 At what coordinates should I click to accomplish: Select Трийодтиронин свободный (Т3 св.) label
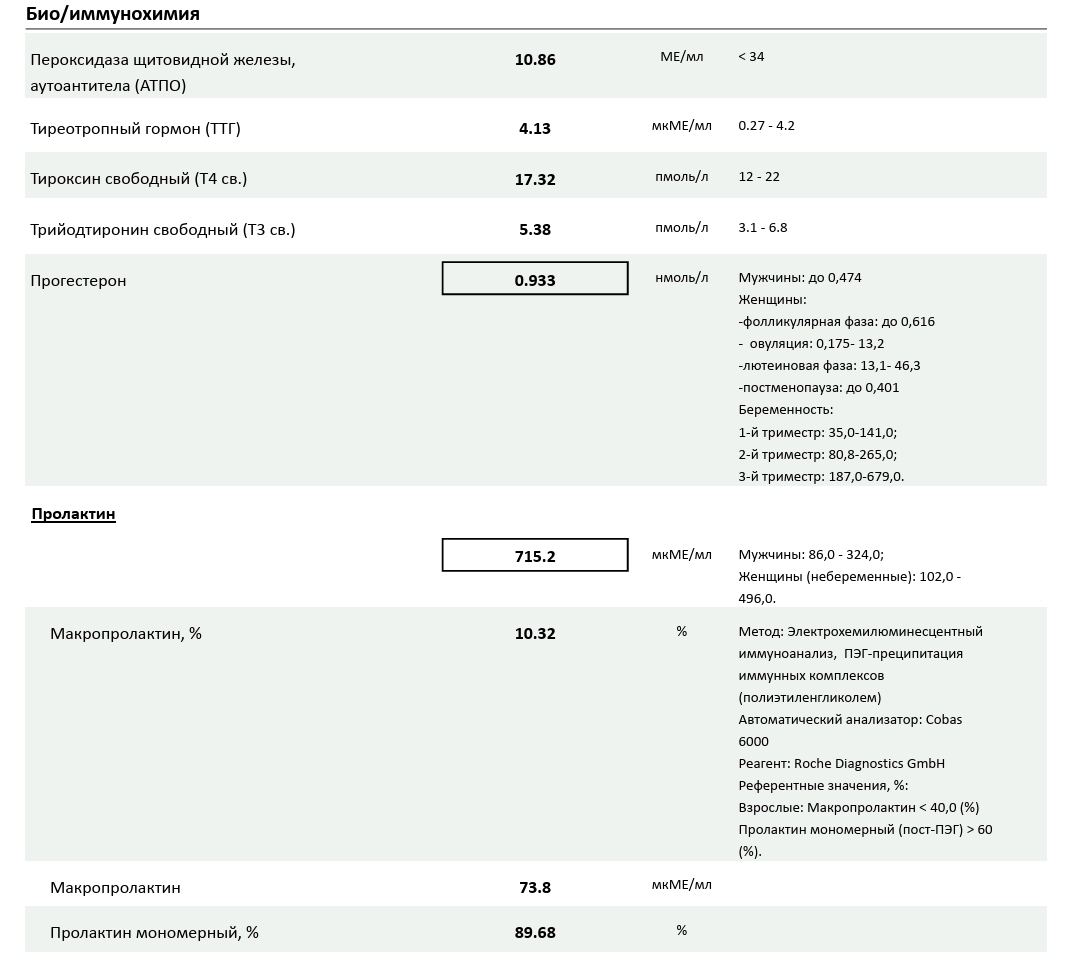(x=162, y=230)
